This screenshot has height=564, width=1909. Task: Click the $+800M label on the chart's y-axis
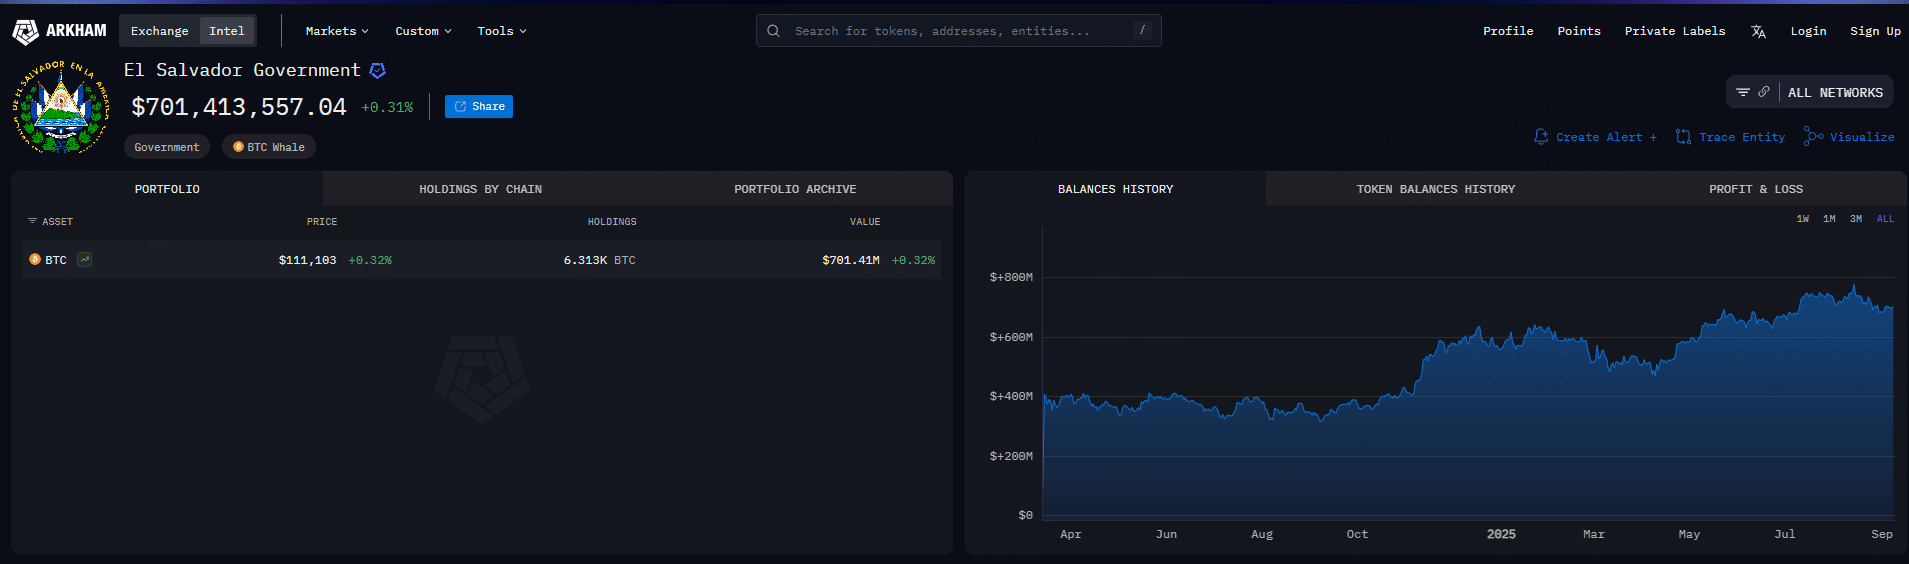coord(1011,277)
